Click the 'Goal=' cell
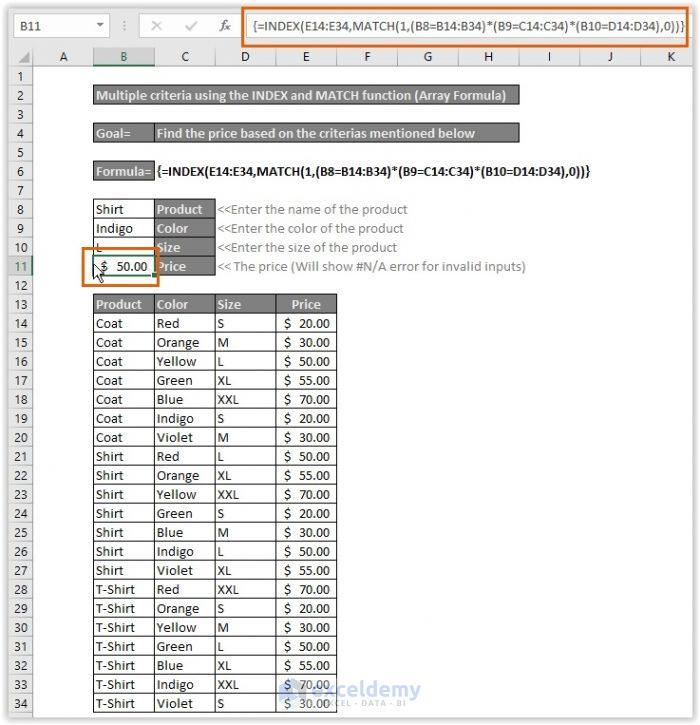Image resolution: width=700 pixels, height=725 pixels. pos(123,133)
